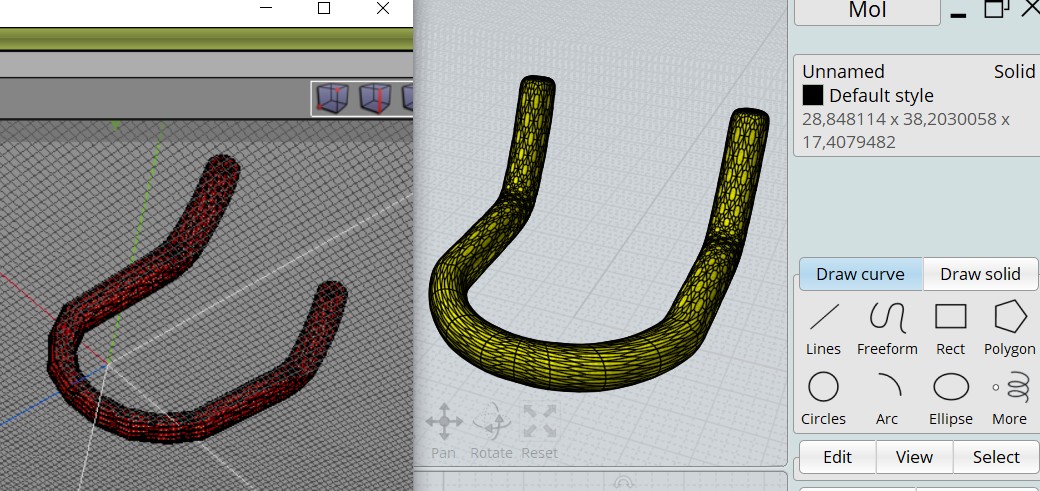1040x491 pixels.
Task: Click the MoI menu button
Action: [867, 11]
